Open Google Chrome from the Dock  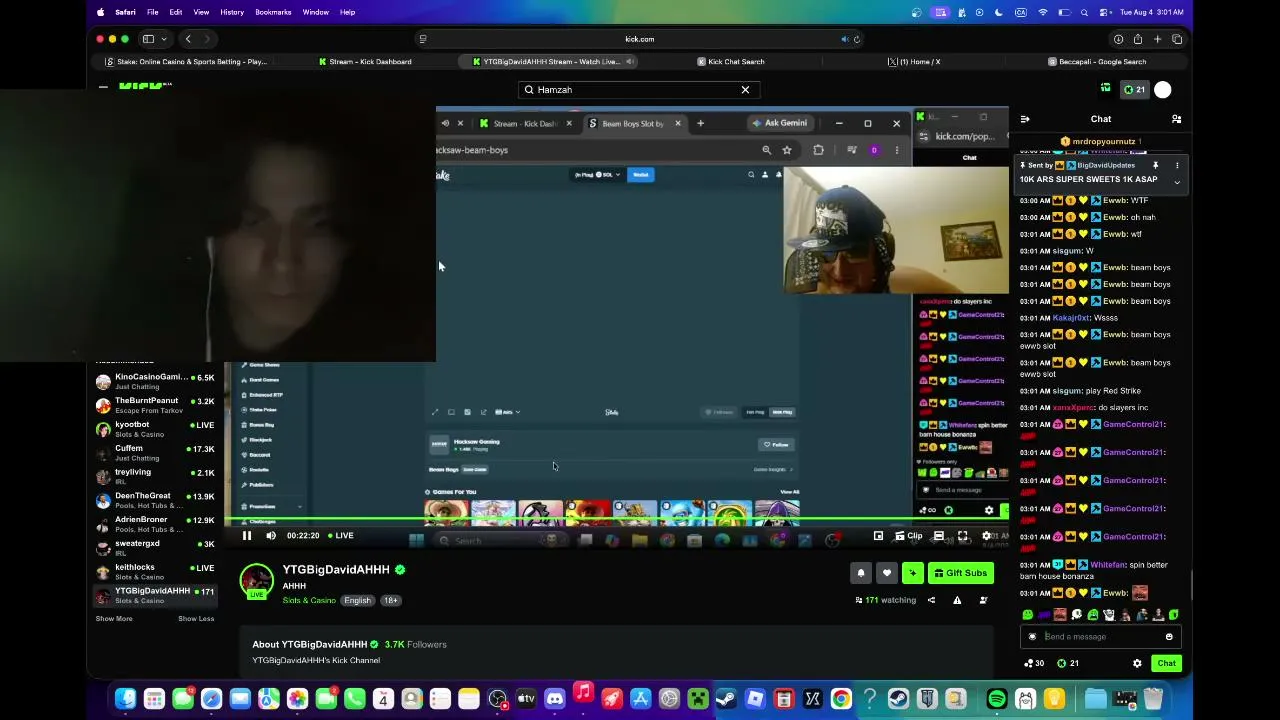pos(841,699)
